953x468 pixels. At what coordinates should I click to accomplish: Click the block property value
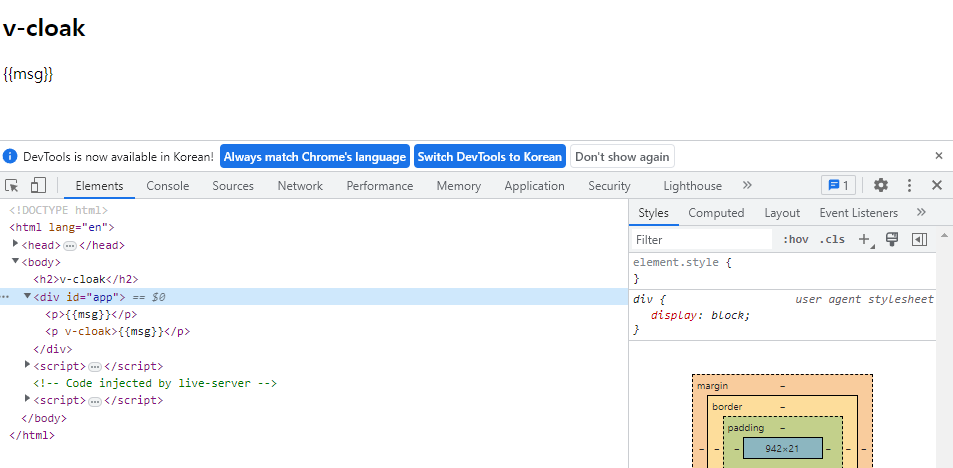(728, 315)
